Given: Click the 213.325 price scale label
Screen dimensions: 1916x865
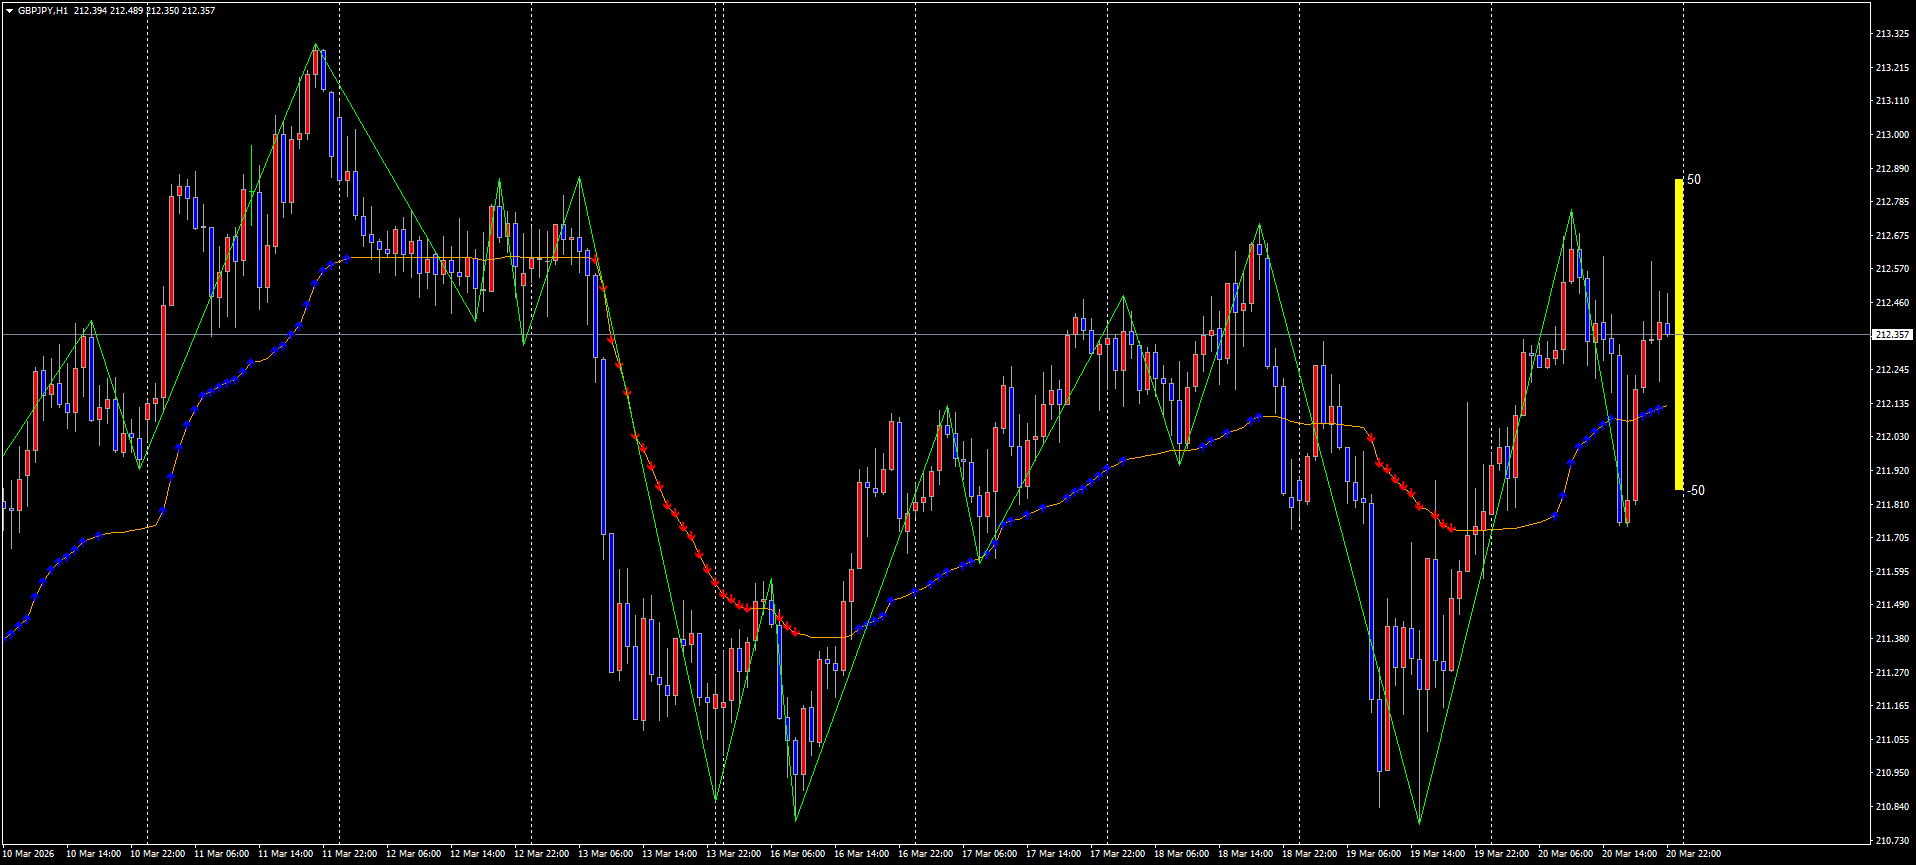Looking at the screenshot, I should [1891, 34].
